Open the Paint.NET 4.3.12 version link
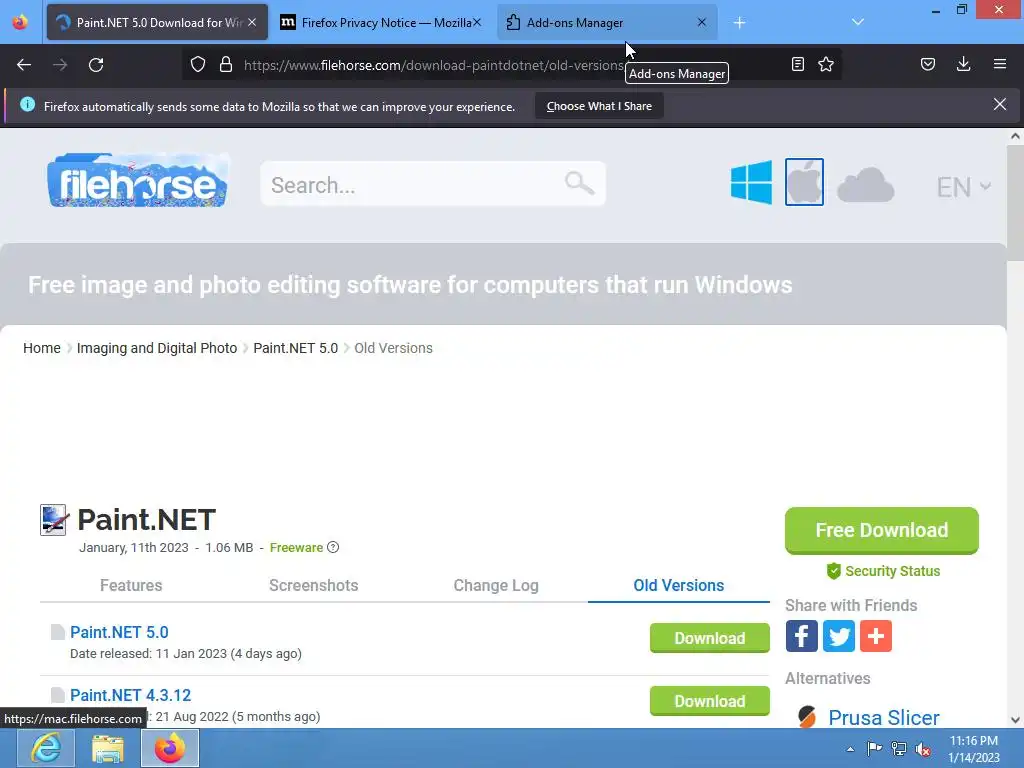Viewport: 1024px width, 768px height. [x=131, y=695]
